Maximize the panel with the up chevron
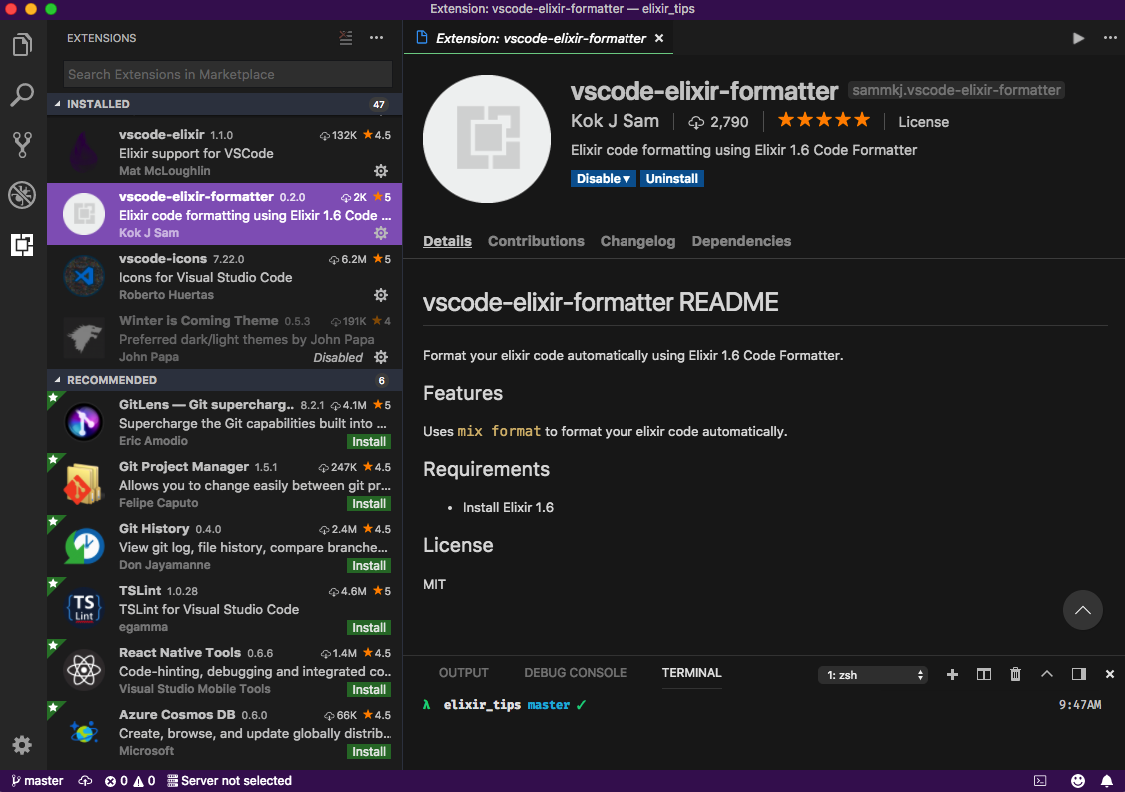Image resolution: width=1125 pixels, height=792 pixels. click(1047, 675)
